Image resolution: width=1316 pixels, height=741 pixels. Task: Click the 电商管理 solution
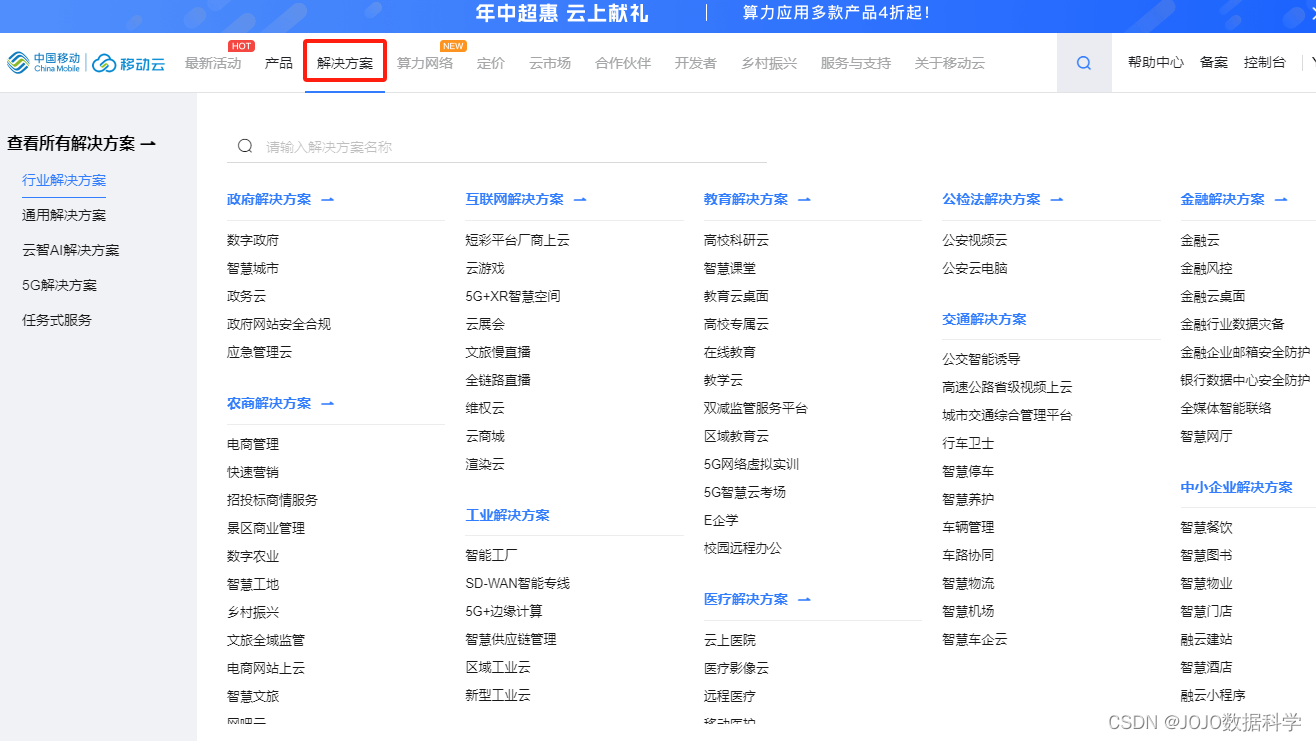(x=253, y=445)
